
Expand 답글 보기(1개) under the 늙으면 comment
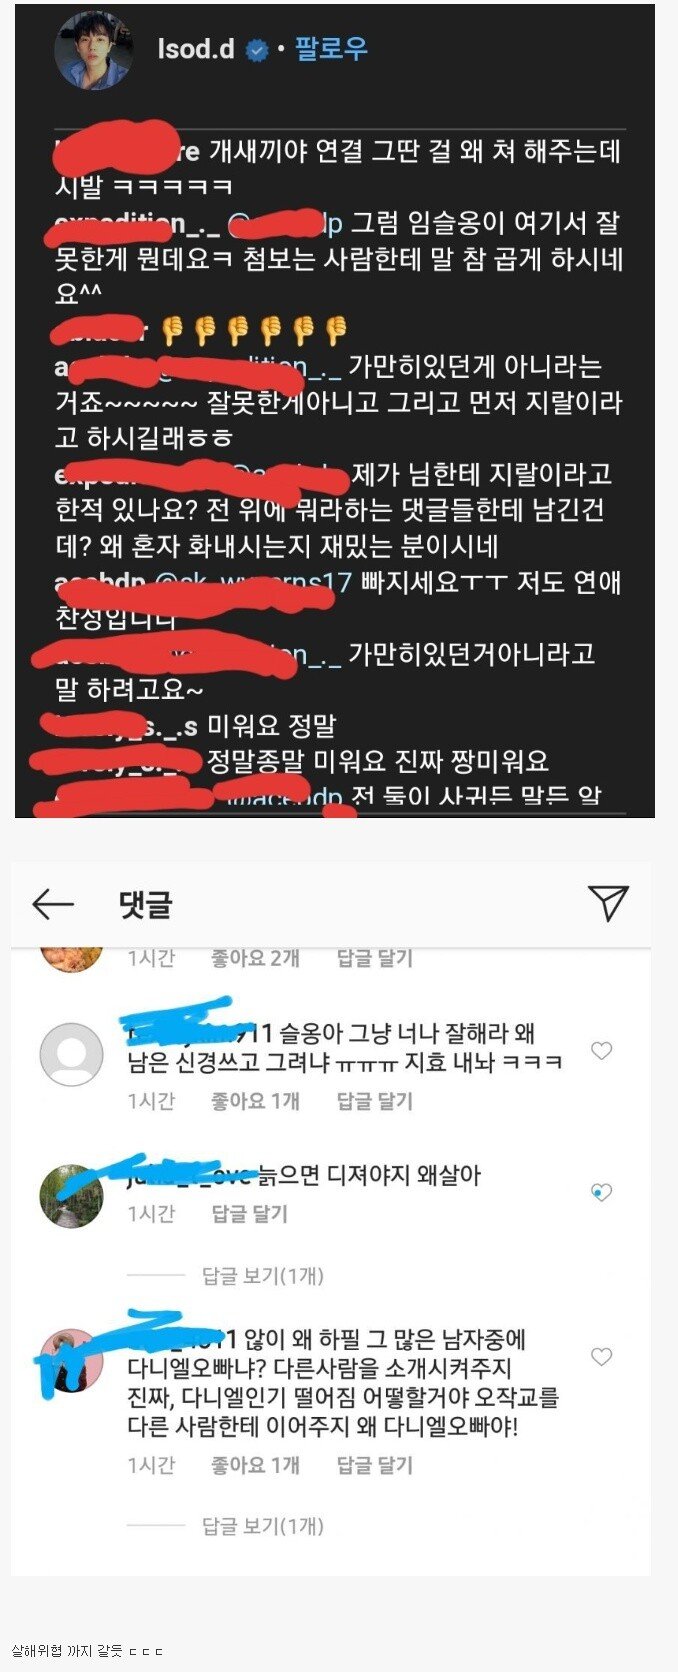pos(263,1276)
